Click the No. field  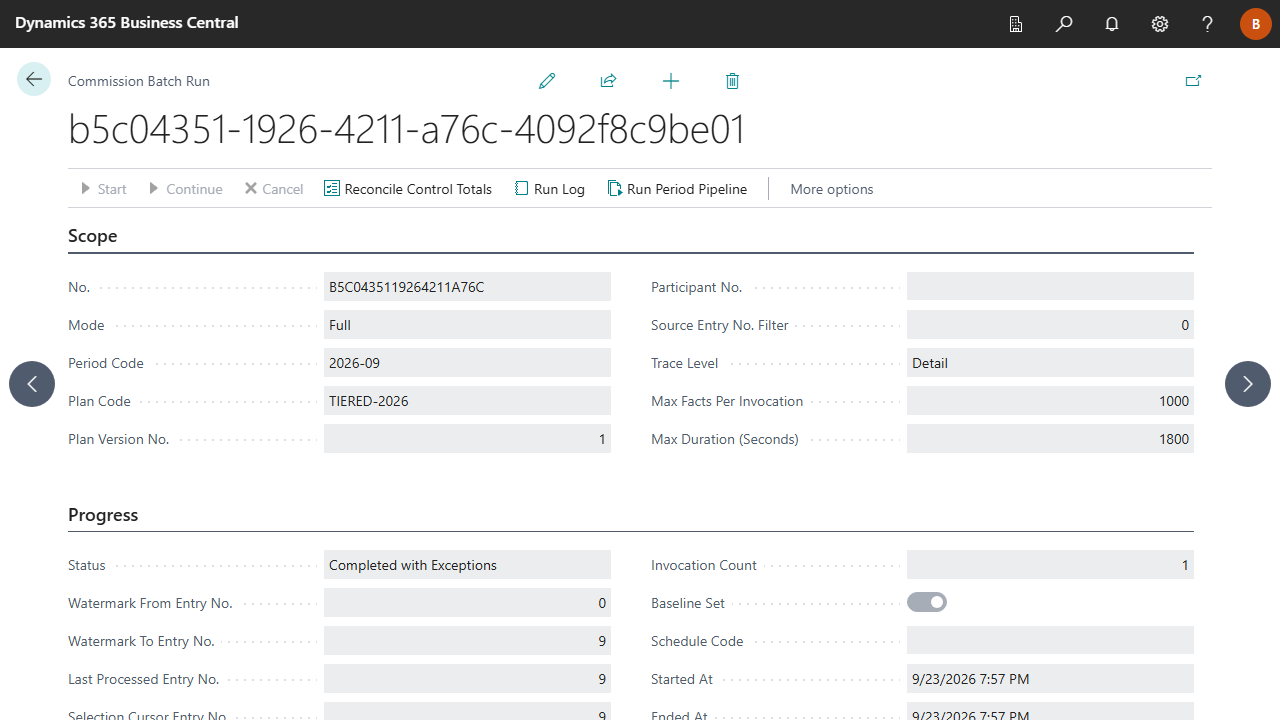pos(467,287)
